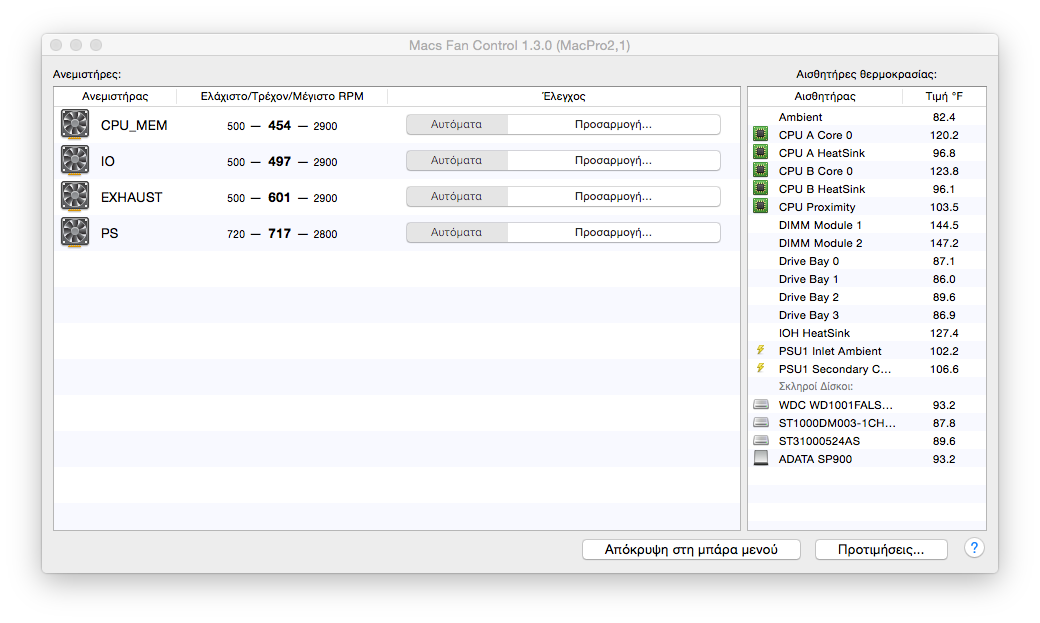Click the 147.2 temperature value
Viewport: 1040px width, 623px height.
coord(944,243)
